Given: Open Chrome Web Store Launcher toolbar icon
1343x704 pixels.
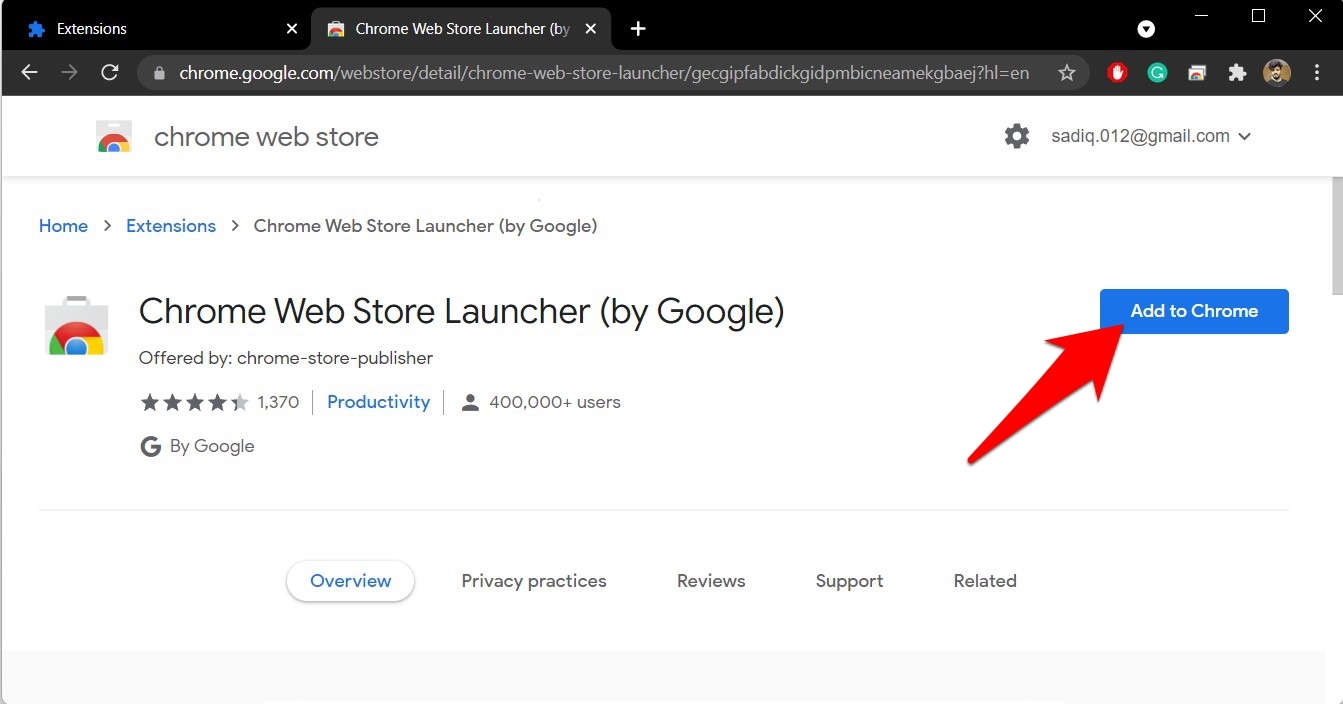Looking at the screenshot, I should tap(1197, 72).
